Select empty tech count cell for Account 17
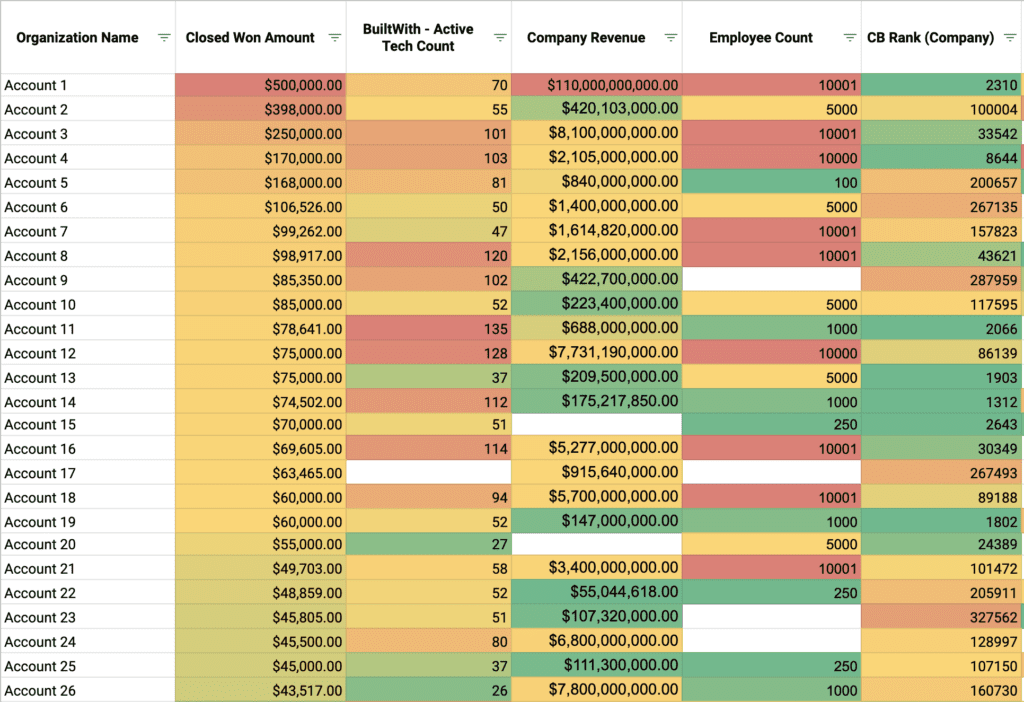The image size is (1024, 702). click(428, 473)
